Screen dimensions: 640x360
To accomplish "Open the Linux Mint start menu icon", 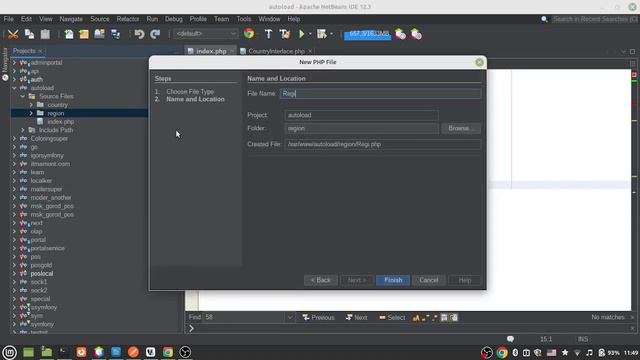I will pos(9,352).
